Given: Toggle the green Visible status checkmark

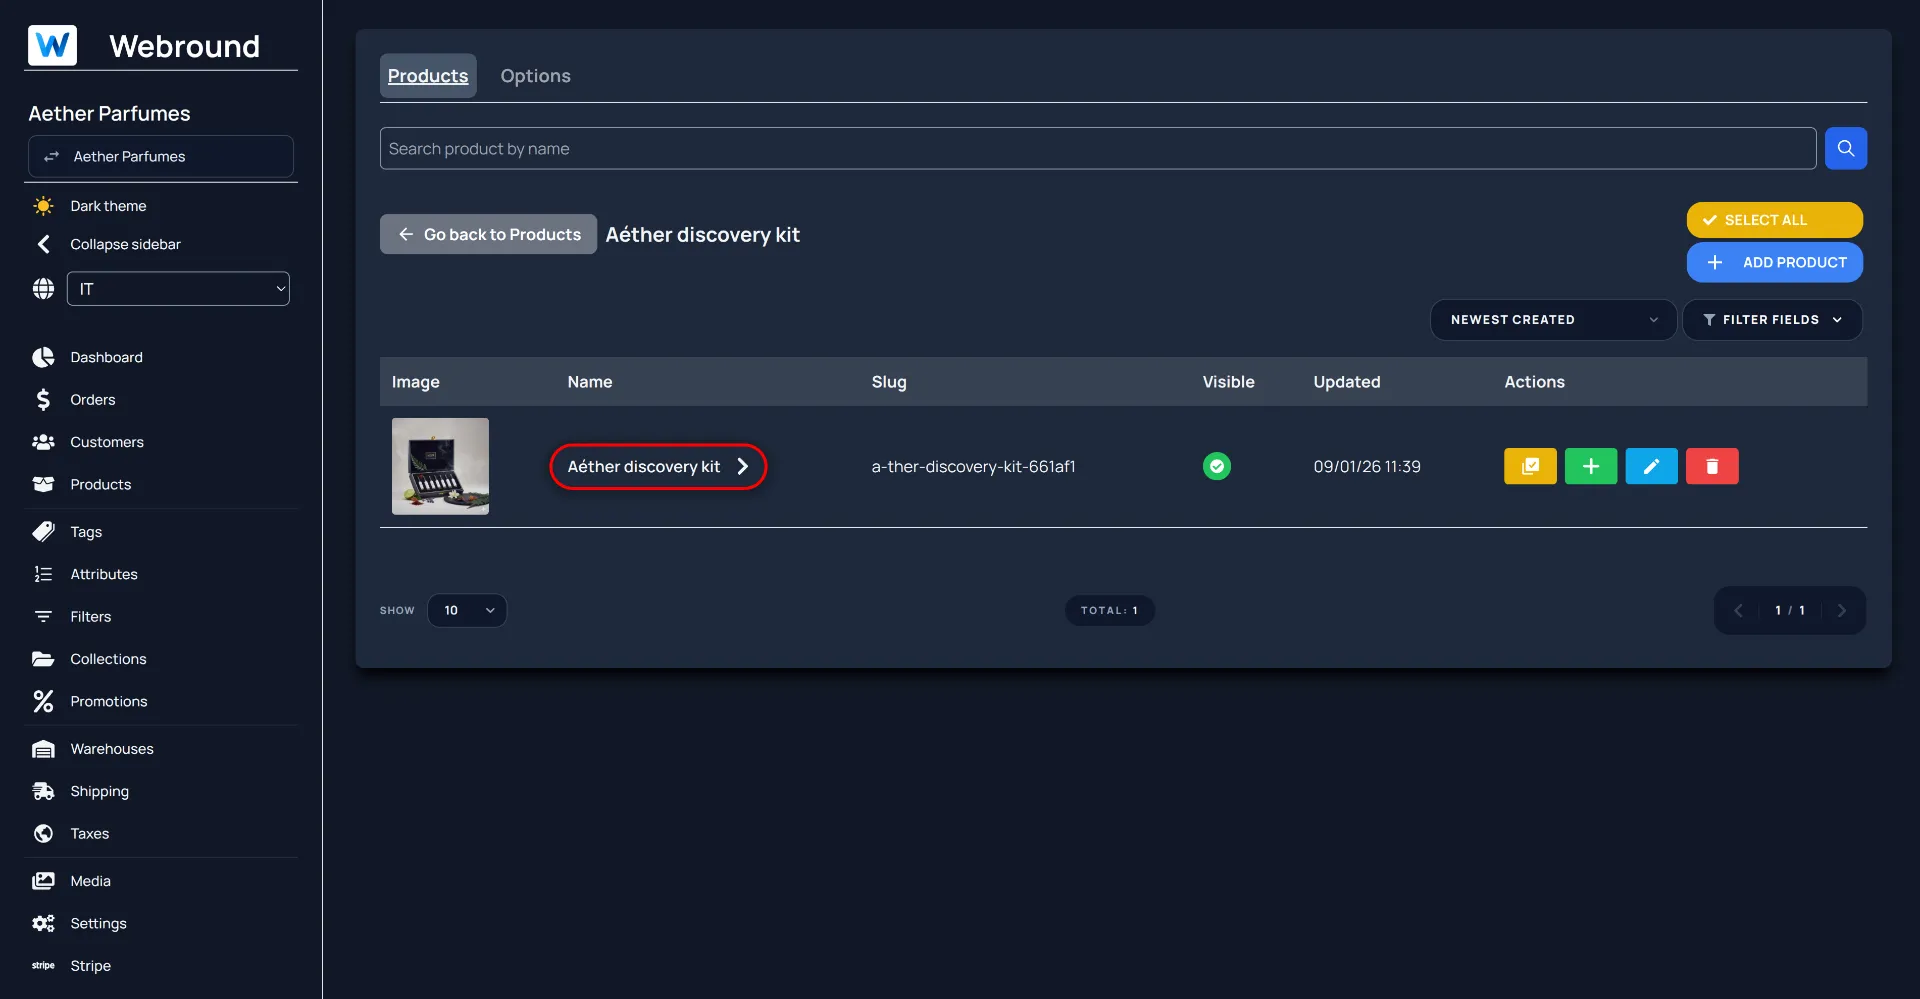Looking at the screenshot, I should tap(1216, 466).
